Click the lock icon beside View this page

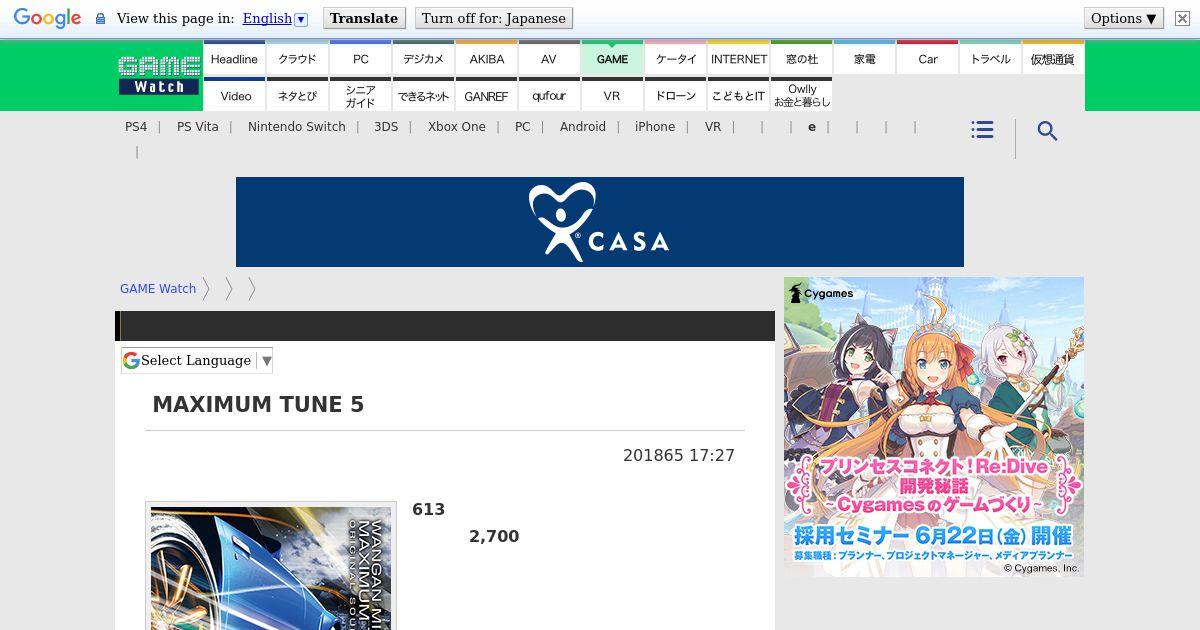point(100,19)
